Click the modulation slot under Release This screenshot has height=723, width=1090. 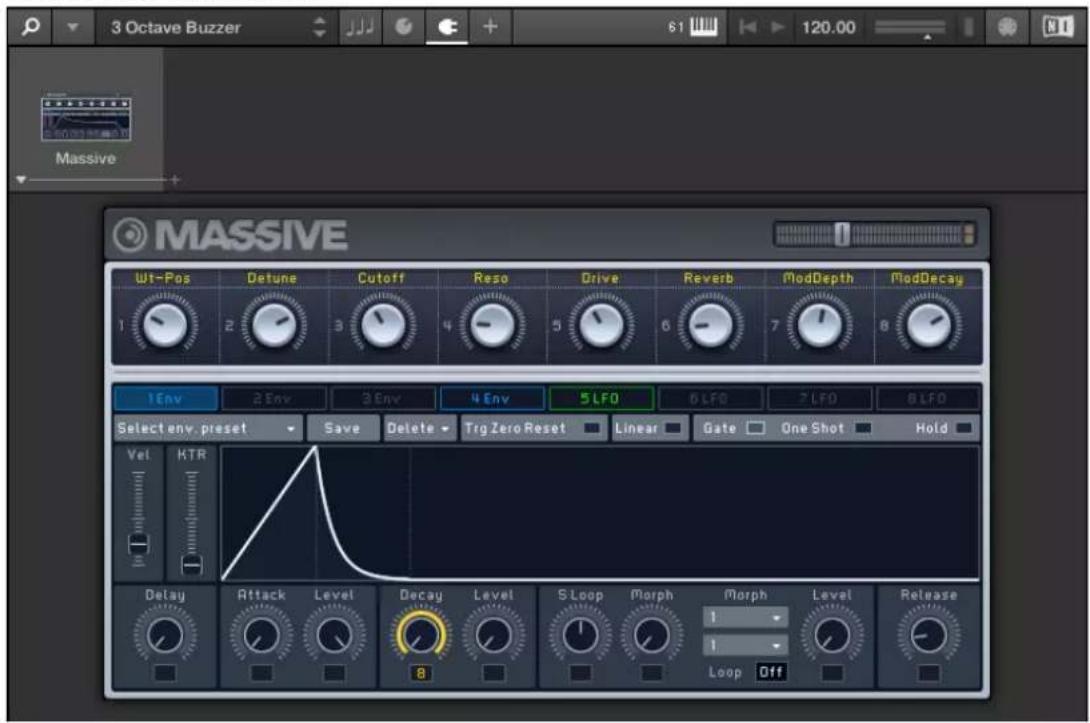pos(929,673)
